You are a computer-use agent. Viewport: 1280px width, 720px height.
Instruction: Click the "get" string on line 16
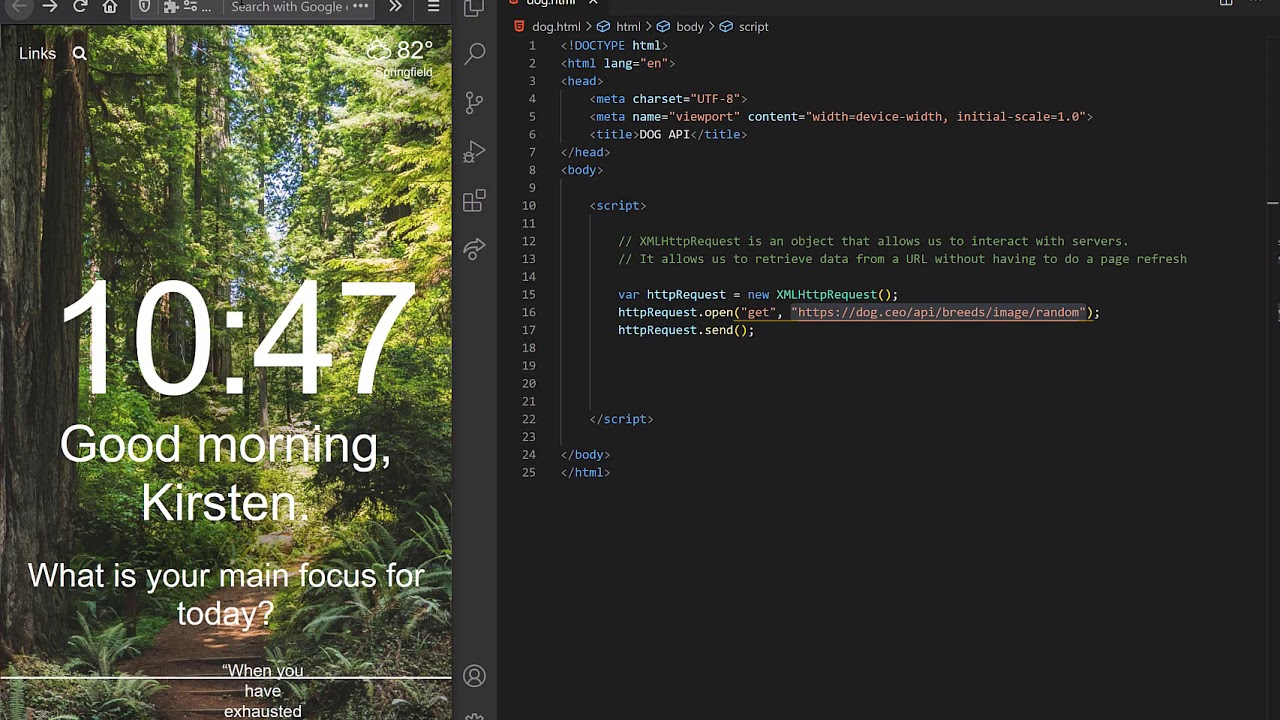758,313
